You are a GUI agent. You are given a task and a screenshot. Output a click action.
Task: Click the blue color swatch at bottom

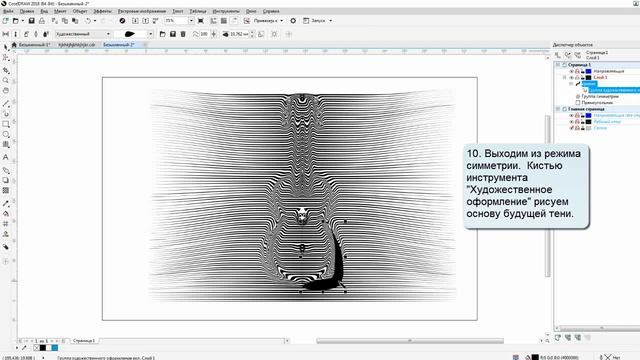(55, 348)
